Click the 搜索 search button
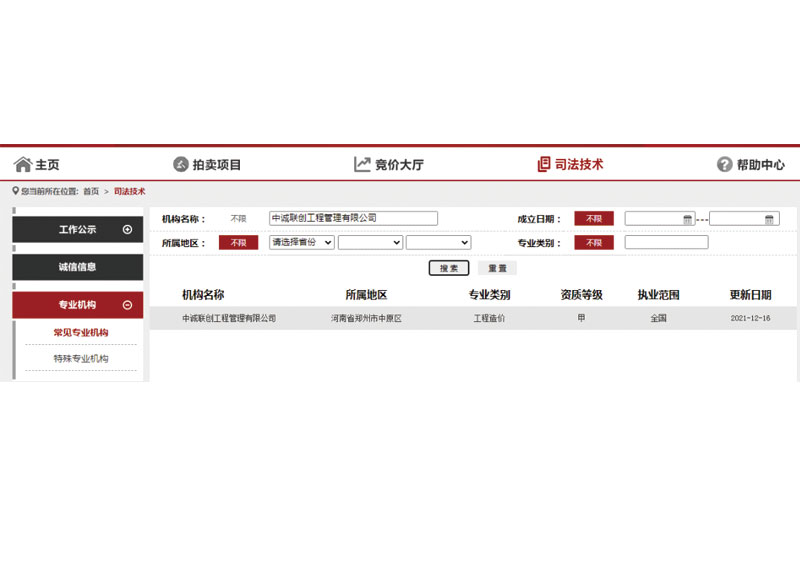The width and height of the screenshot is (800, 569). tap(449, 268)
